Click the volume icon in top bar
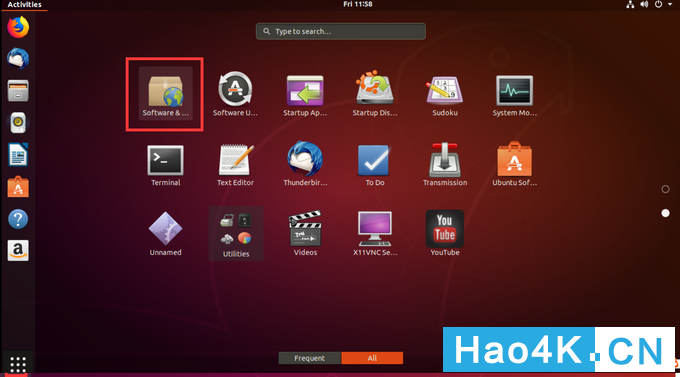The height and width of the screenshot is (377, 680). coord(644,4)
